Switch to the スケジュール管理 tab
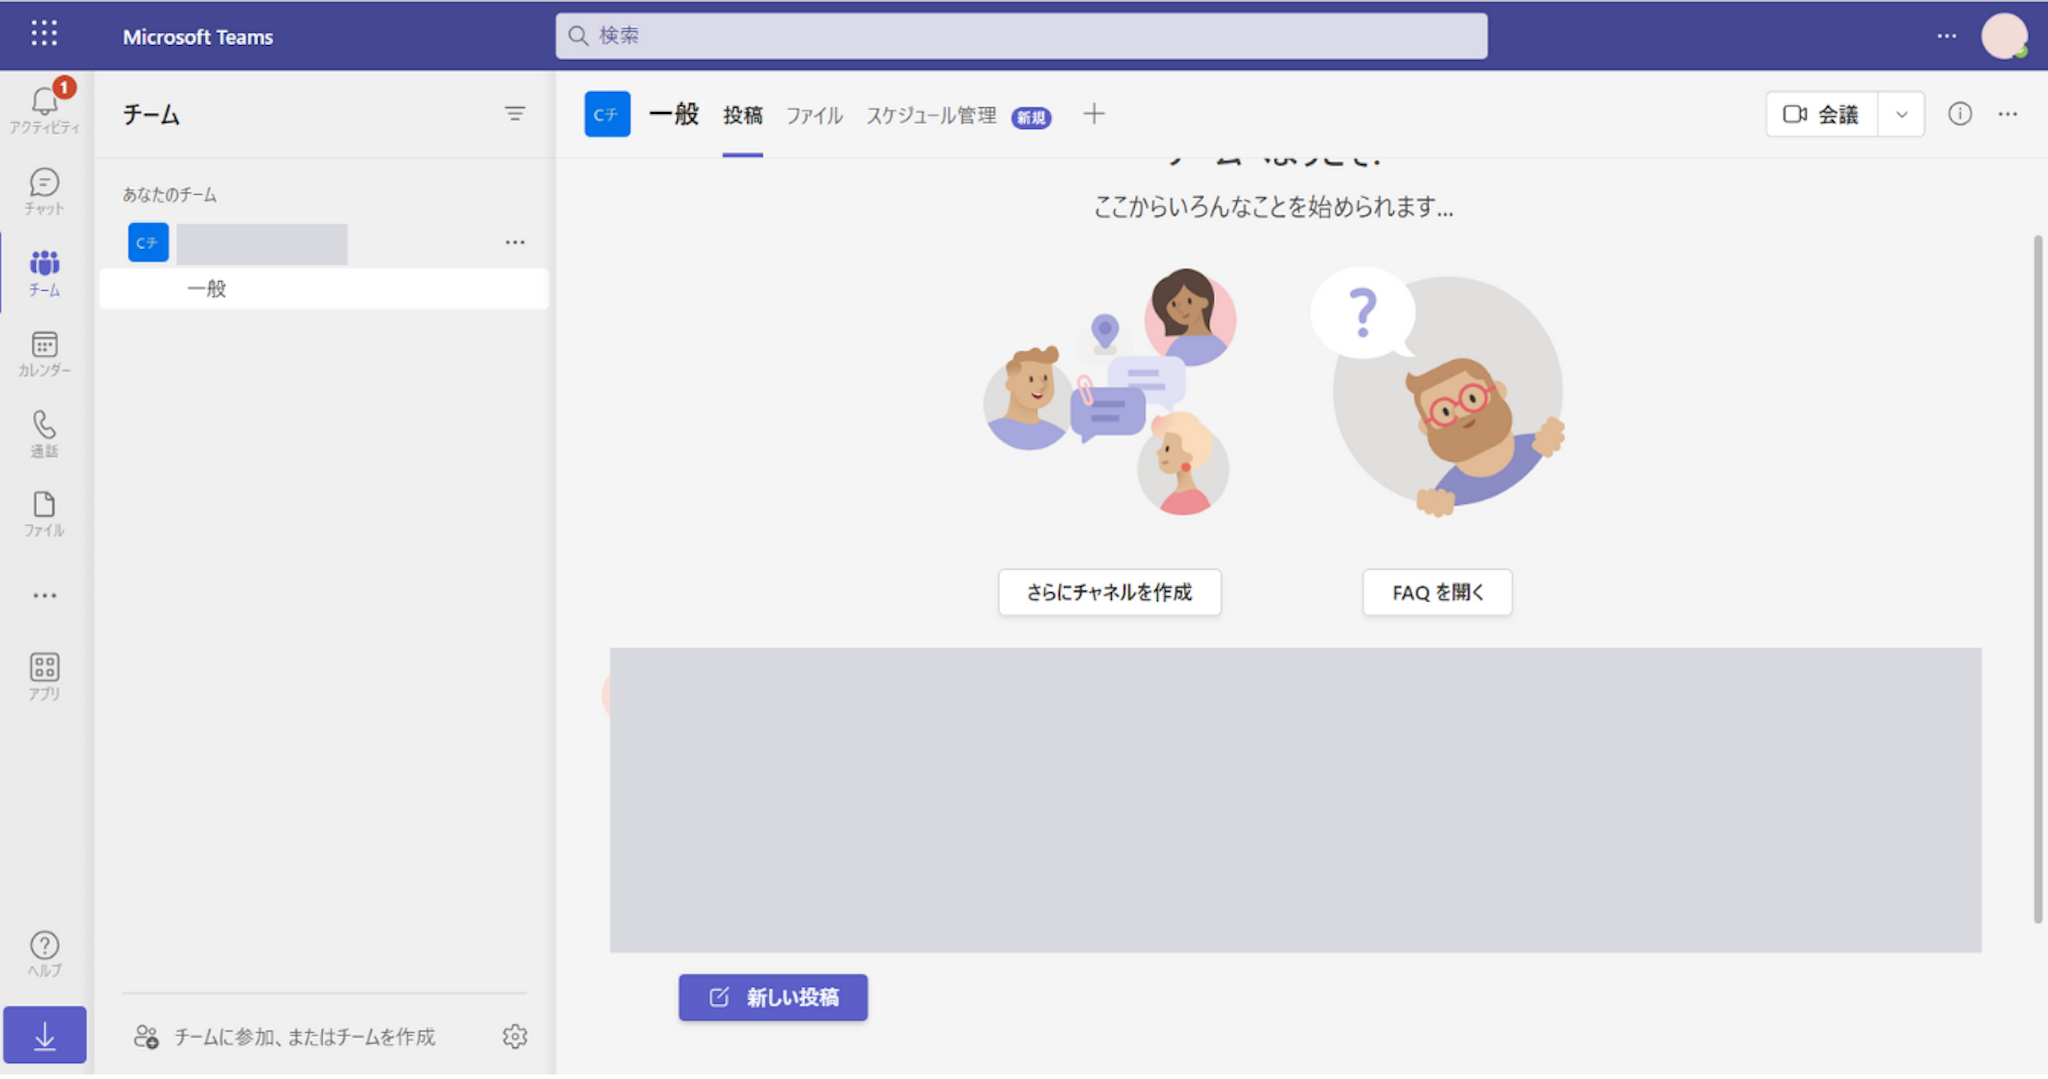The image size is (2048, 1079). (x=930, y=116)
